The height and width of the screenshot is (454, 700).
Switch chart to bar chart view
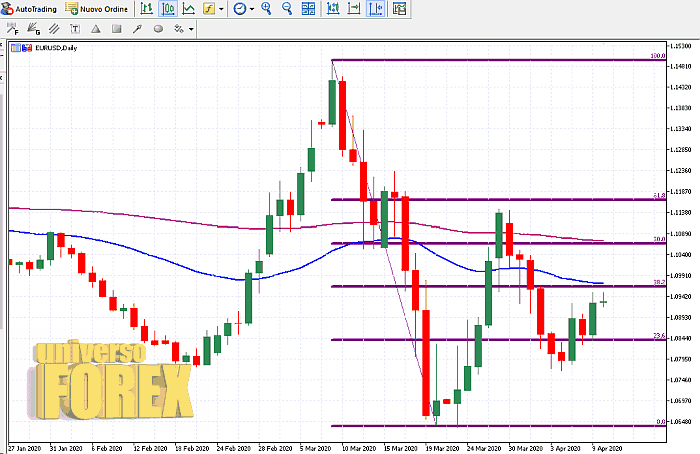click(x=147, y=8)
